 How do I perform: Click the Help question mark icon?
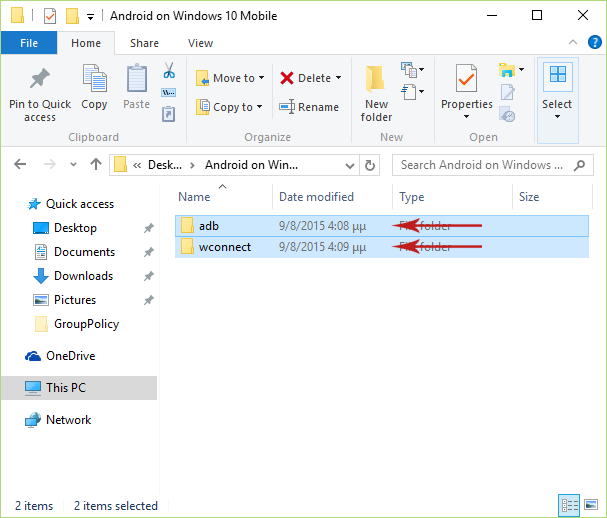[594, 42]
